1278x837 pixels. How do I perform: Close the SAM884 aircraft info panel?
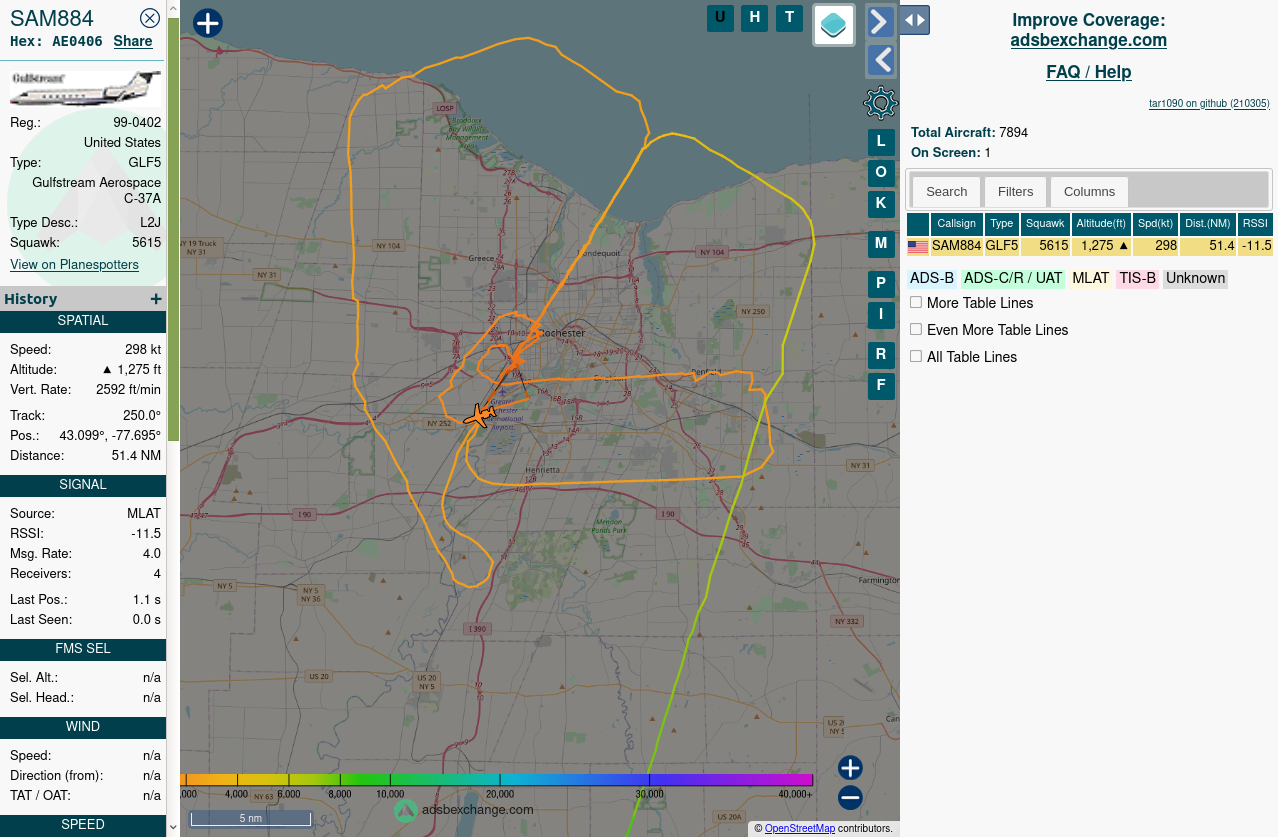(x=150, y=18)
